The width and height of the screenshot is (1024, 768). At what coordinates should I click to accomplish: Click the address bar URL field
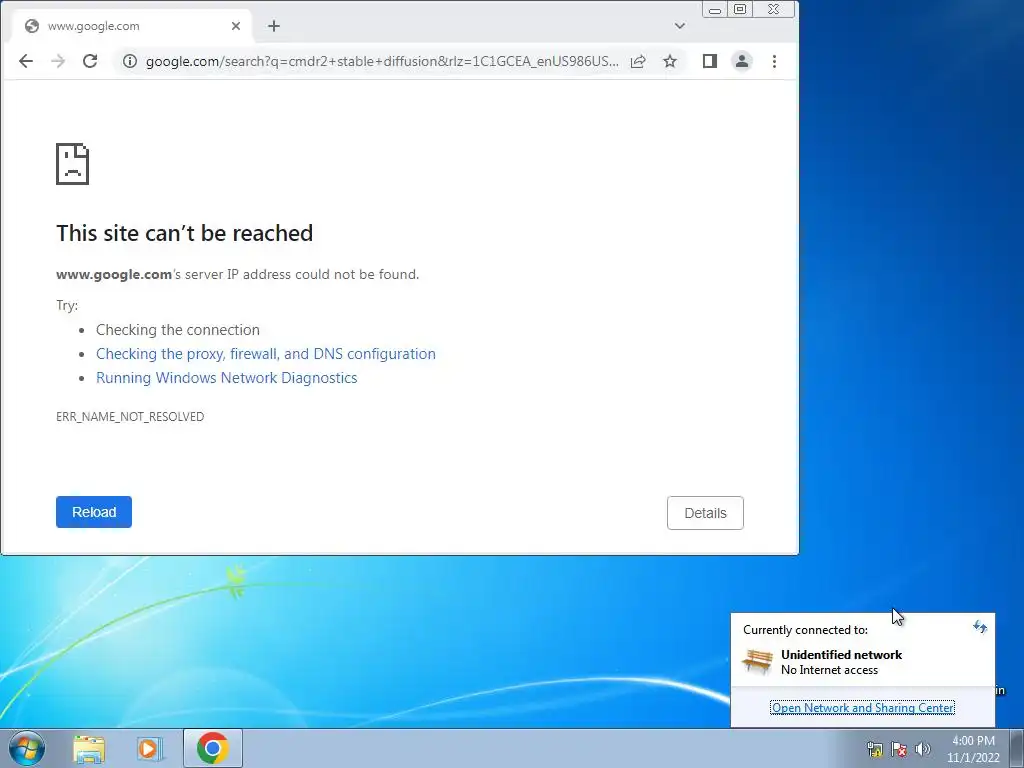(x=382, y=61)
